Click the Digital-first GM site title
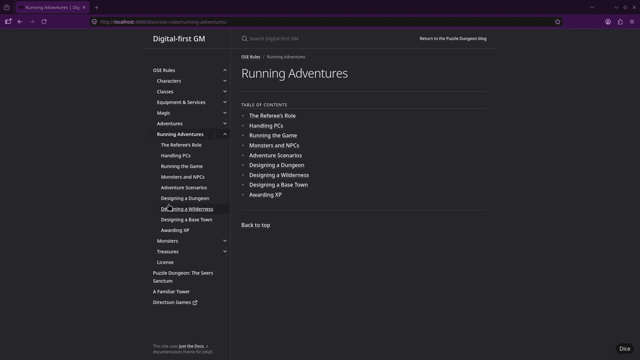This screenshot has height=360, width=640. [x=179, y=39]
